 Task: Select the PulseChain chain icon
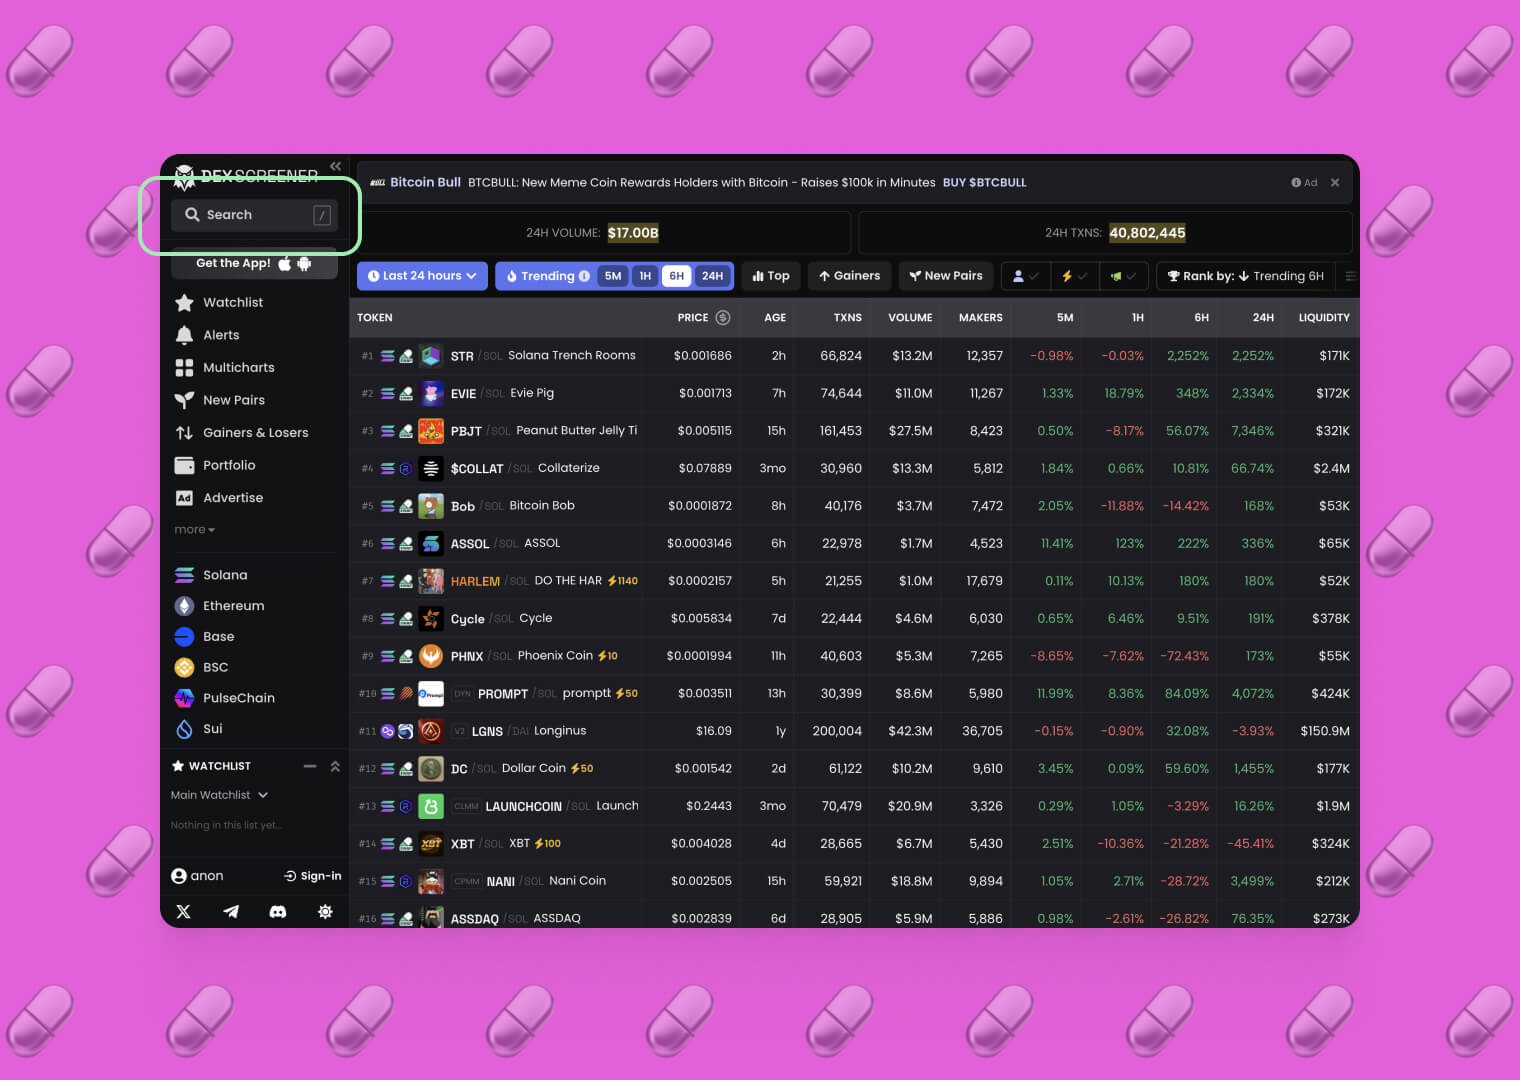click(x=184, y=698)
